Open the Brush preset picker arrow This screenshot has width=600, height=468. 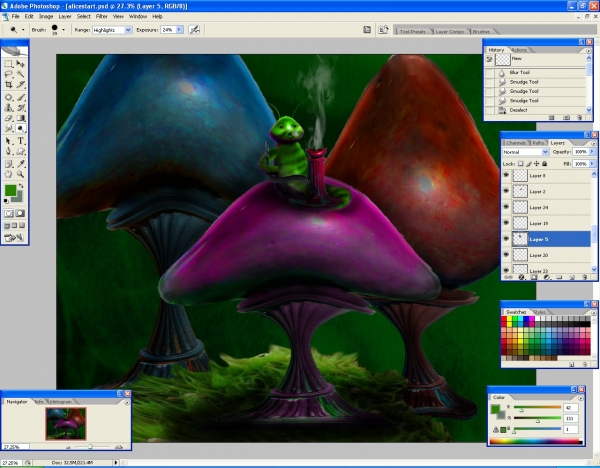[64, 30]
